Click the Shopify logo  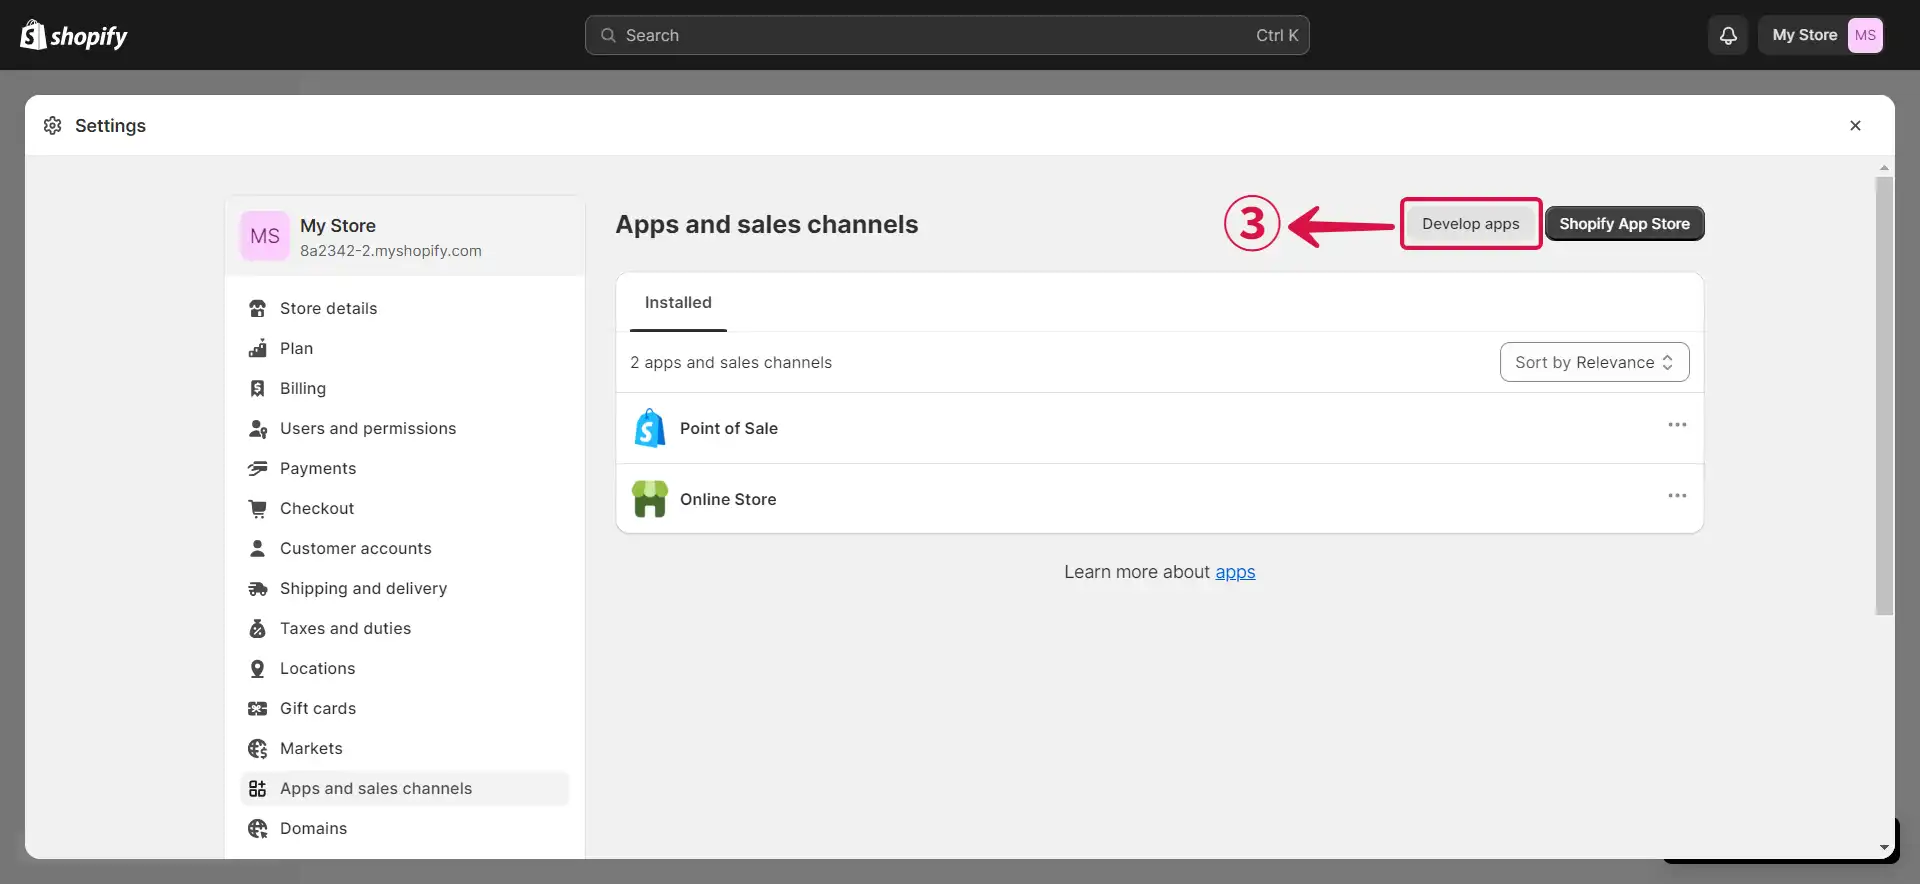(74, 35)
